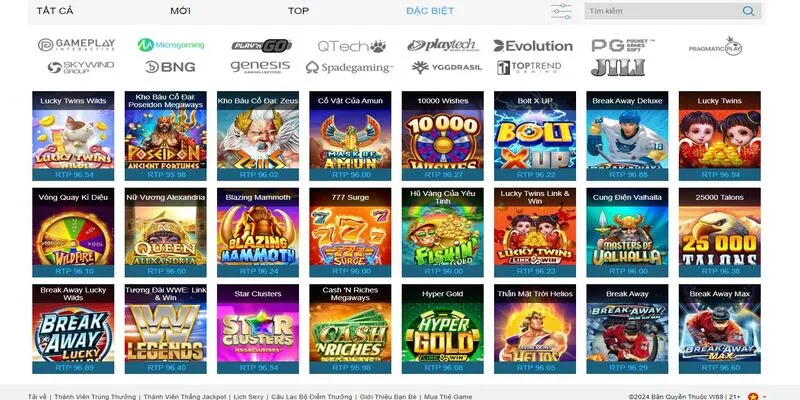Open the 25000 Talons game thumbnail

pyautogui.click(x=719, y=232)
